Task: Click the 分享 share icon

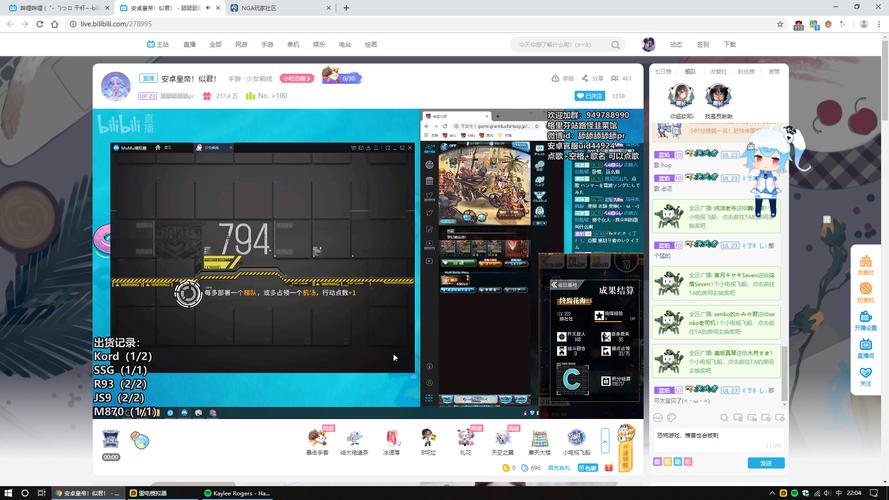Action: pos(592,78)
